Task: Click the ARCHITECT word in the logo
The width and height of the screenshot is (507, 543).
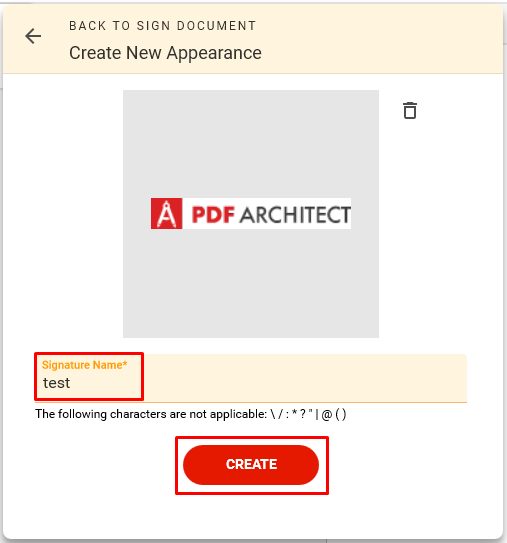Action: click(295, 215)
